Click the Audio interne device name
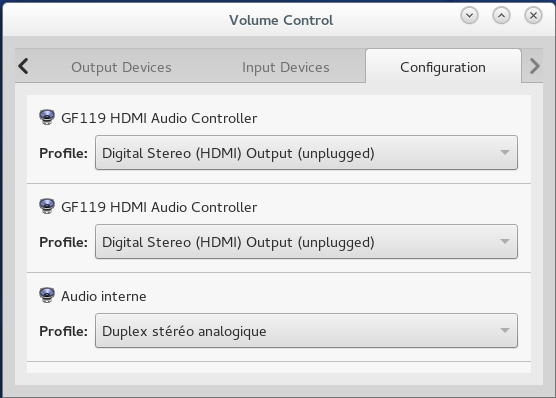Viewport: 556px width, 398px height. [x=104, y=296]
